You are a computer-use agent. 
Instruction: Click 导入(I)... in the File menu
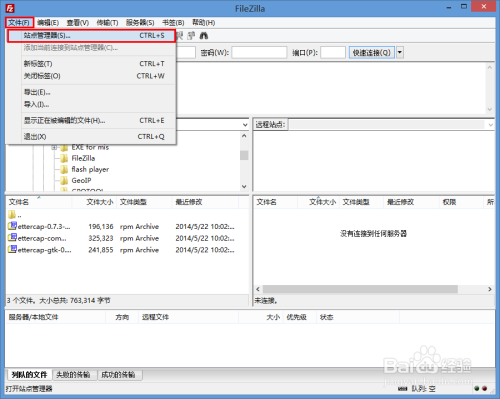(x=91, y=104)
